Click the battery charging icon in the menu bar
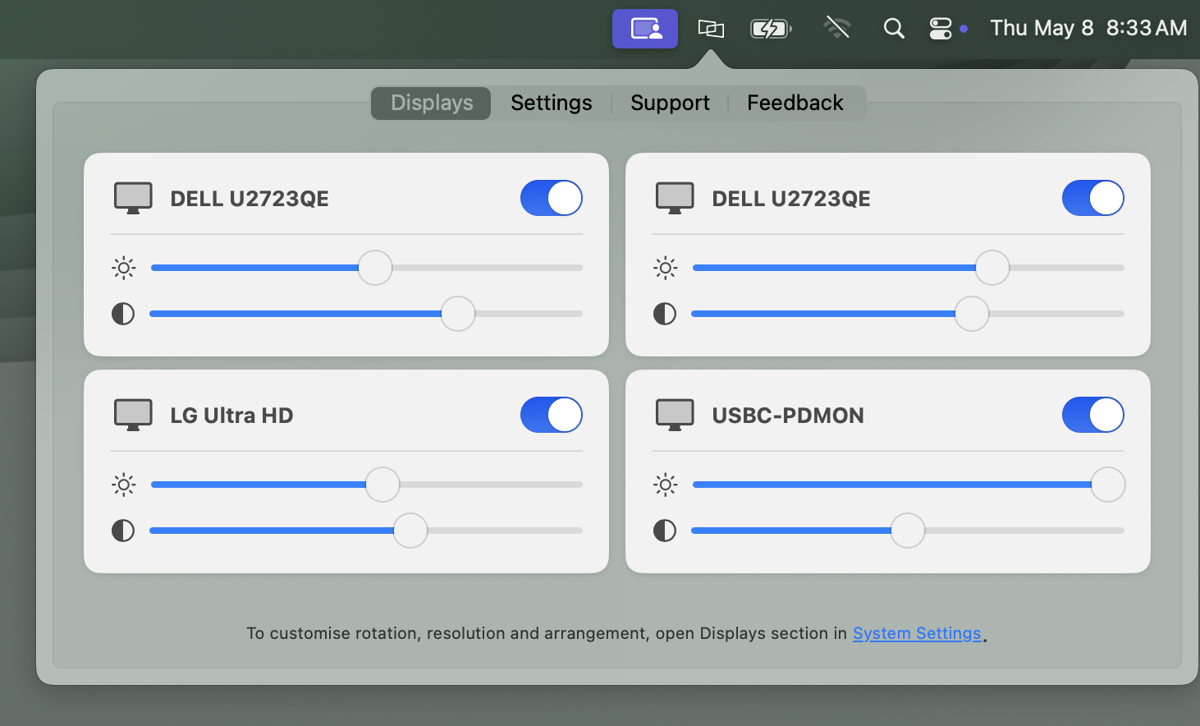The height and width of the screenshot is (726, 1200). click(x=770, y=28)
